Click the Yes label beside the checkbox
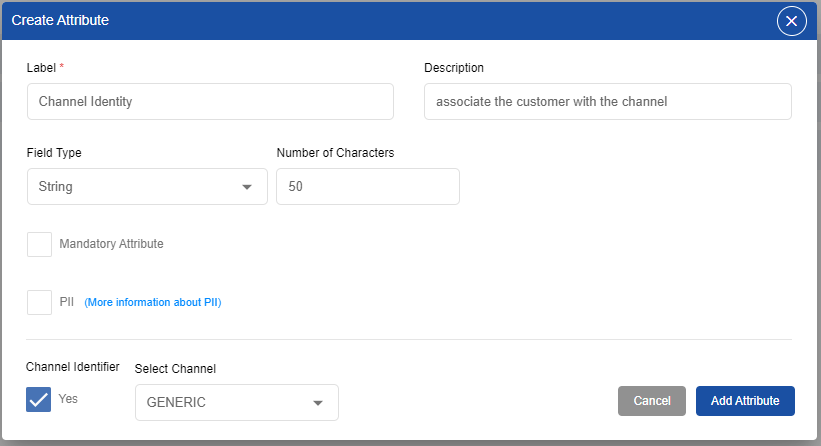 [x=68, y=398]
